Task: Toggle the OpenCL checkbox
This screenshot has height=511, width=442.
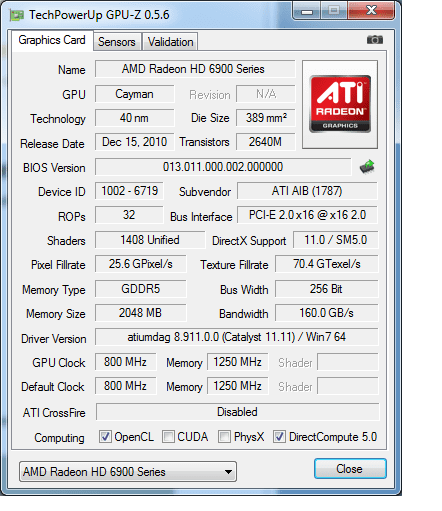Action: [x=105, y=436]
